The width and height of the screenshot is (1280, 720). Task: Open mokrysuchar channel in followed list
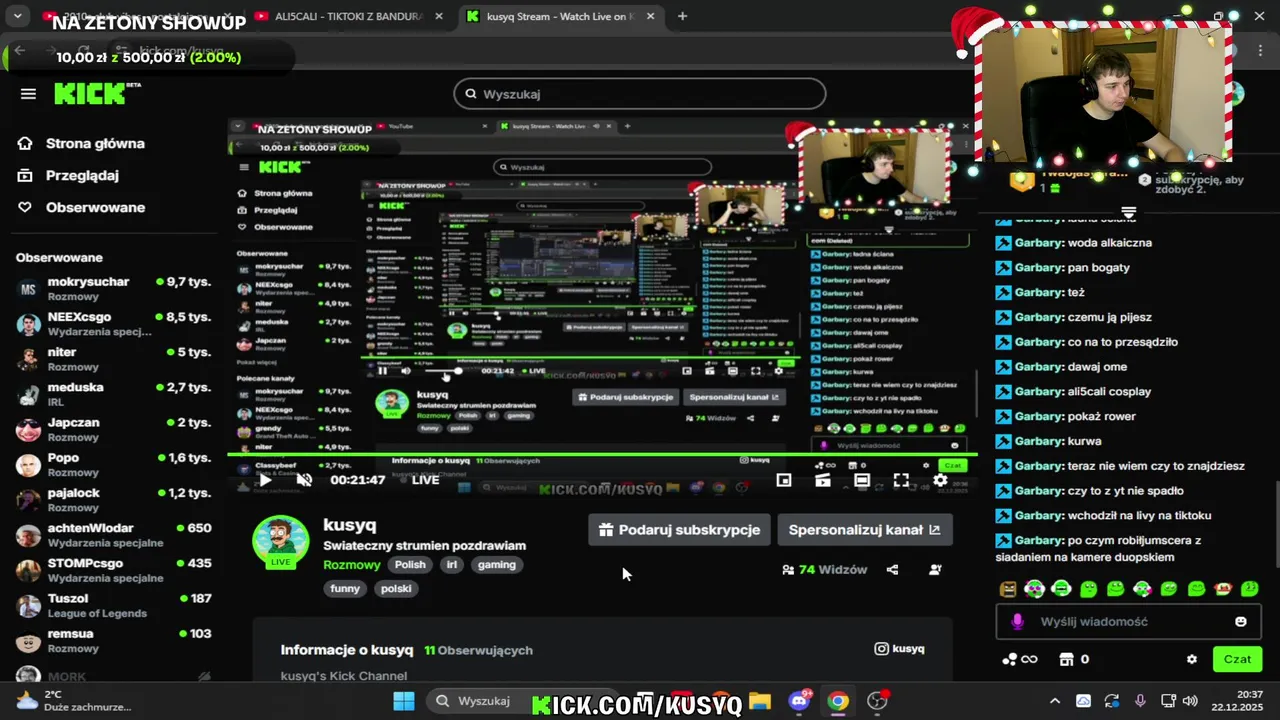[114, 289]
